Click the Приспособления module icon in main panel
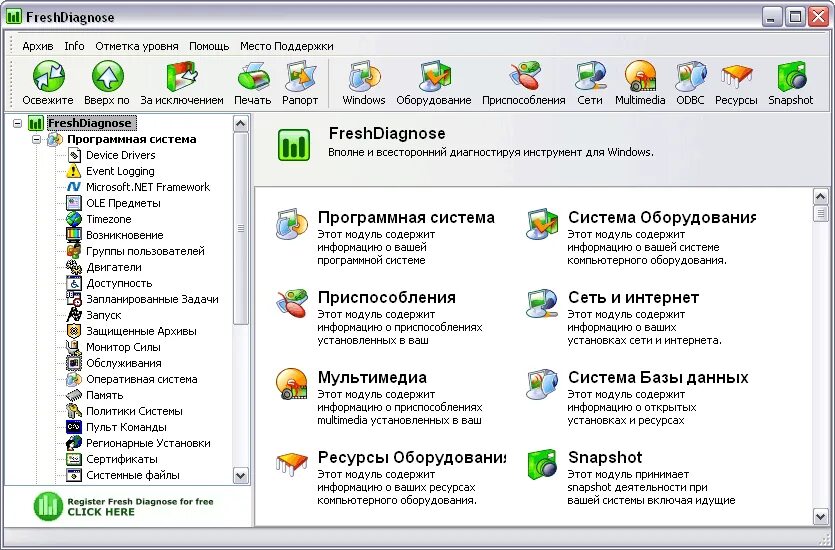The image size is (835, 550). pyautogui.click(x=292, y=303)
